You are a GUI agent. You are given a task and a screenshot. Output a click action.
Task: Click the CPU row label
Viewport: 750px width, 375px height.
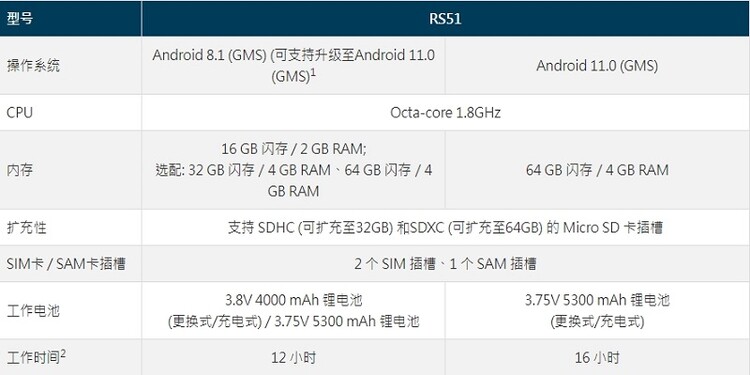[x=20, y=112]
